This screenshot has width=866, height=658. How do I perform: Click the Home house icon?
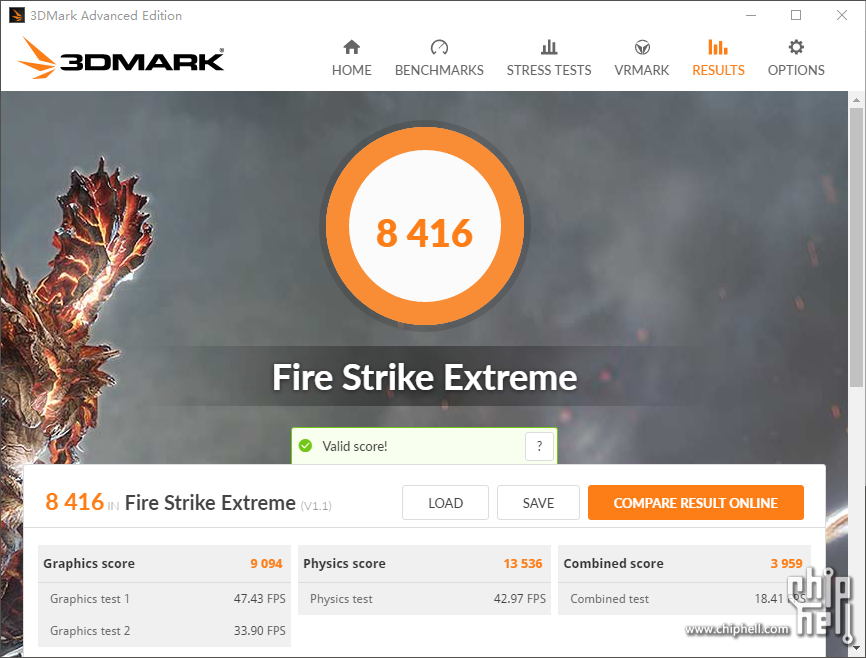(351, 48)
